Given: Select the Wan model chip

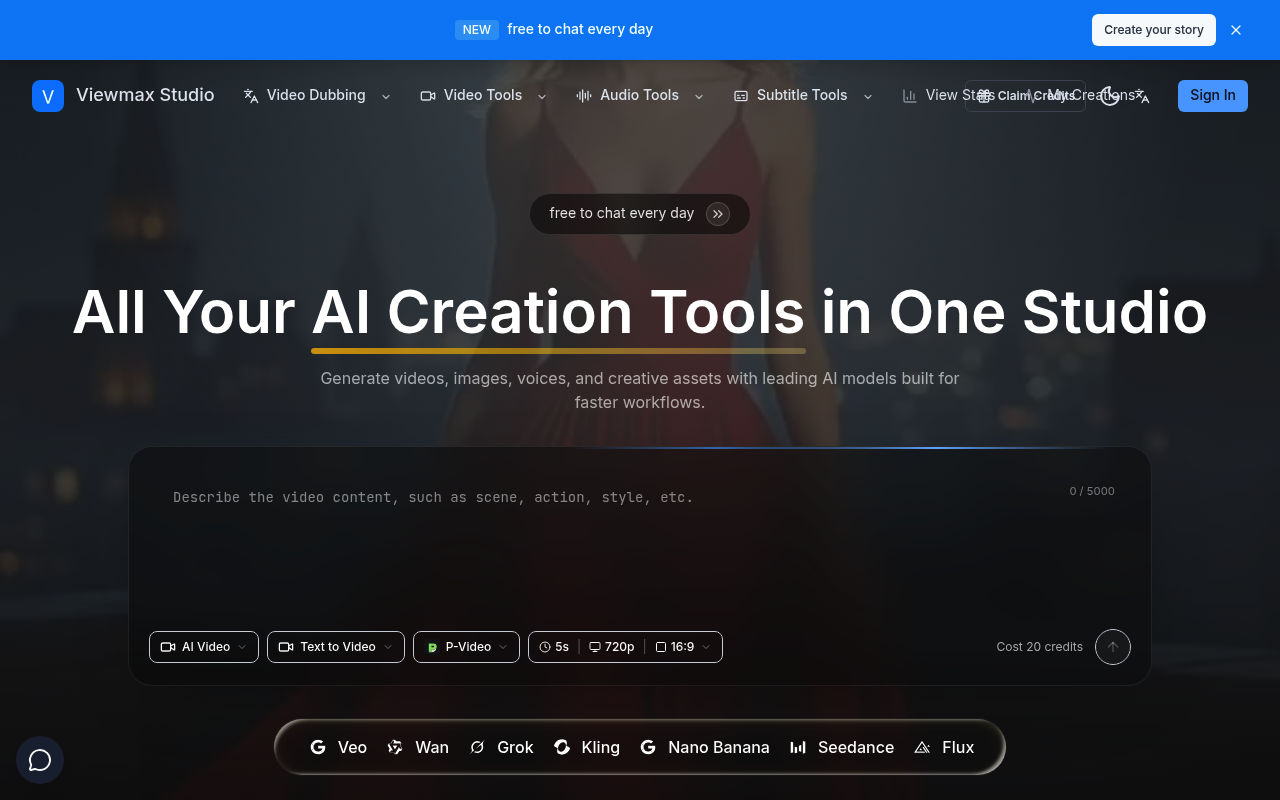Looking at the screenshot, I should [418, 747].
